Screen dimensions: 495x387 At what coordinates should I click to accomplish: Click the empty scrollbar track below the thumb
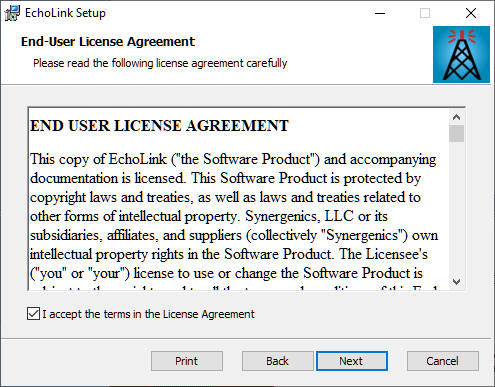coord(456,208)
